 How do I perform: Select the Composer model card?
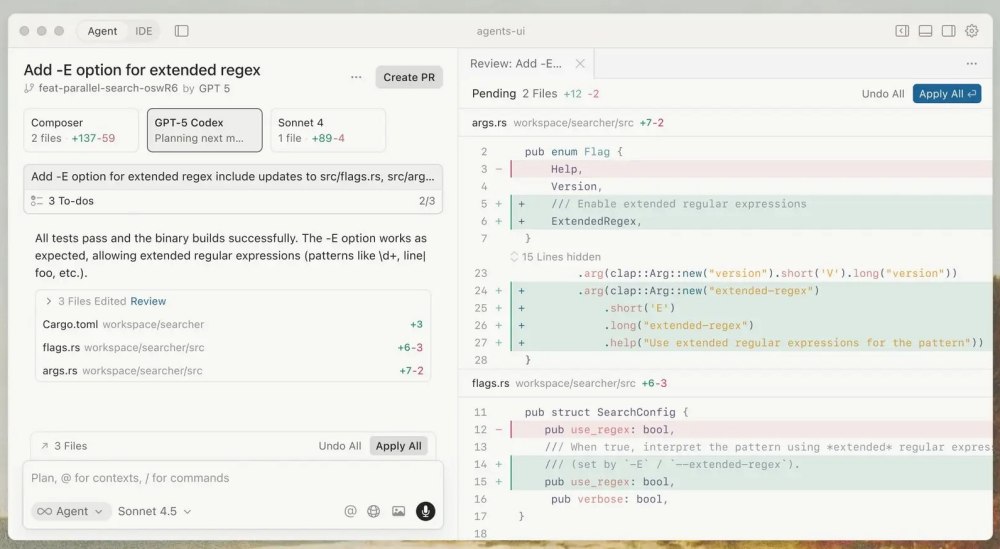coord(81,130)
